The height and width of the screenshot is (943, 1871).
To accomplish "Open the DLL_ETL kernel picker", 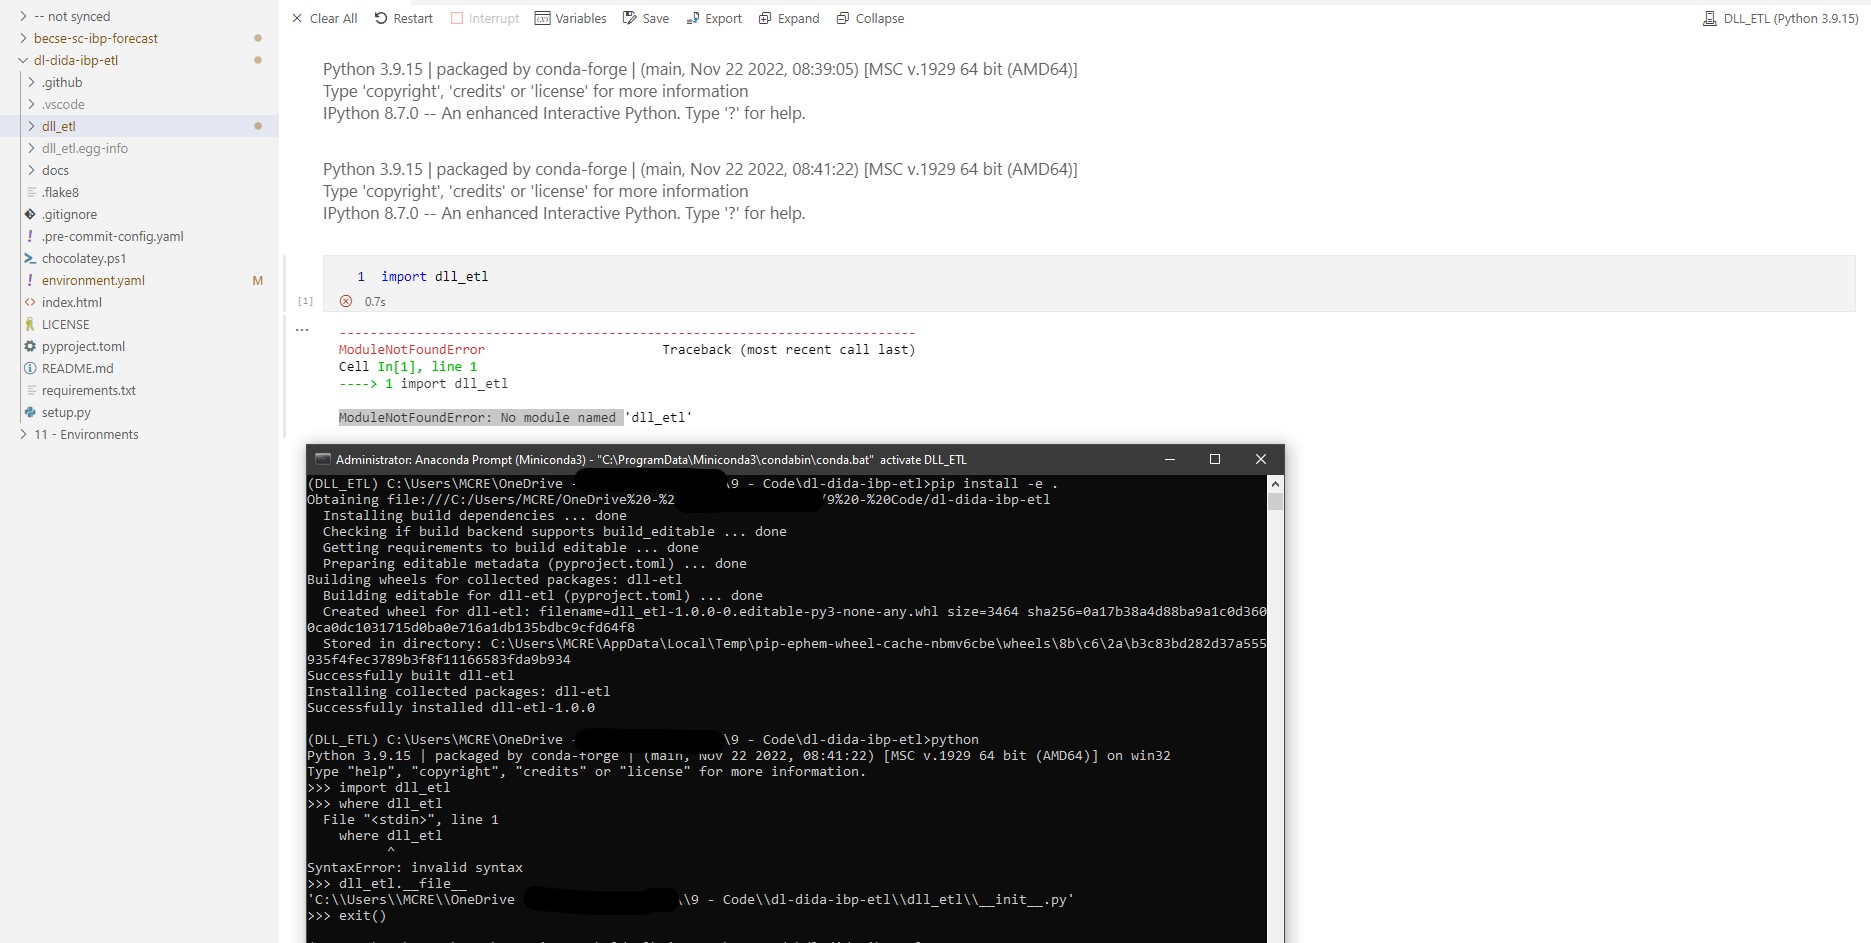I will click(x=1782, y=18).
